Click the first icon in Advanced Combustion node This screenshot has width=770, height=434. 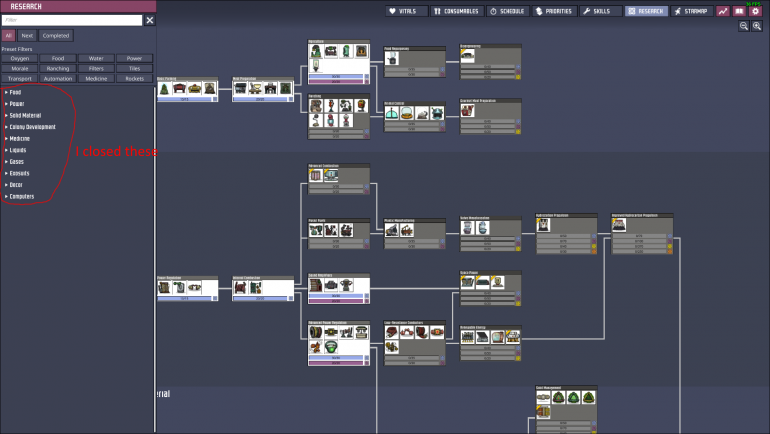(316, 175)
